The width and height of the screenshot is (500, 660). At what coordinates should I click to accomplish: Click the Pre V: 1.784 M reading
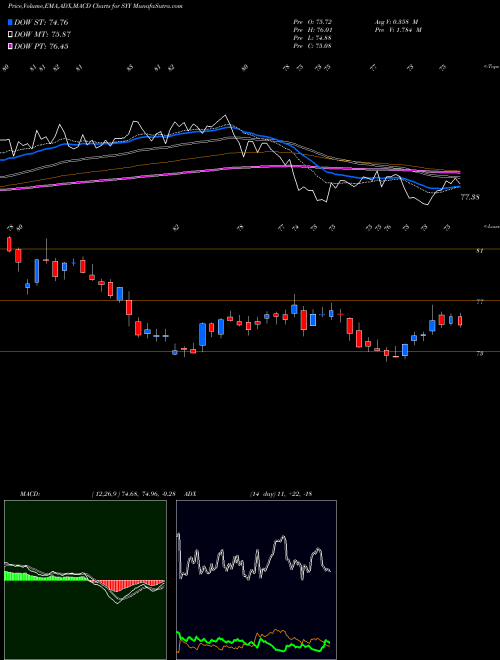[397, 30]
